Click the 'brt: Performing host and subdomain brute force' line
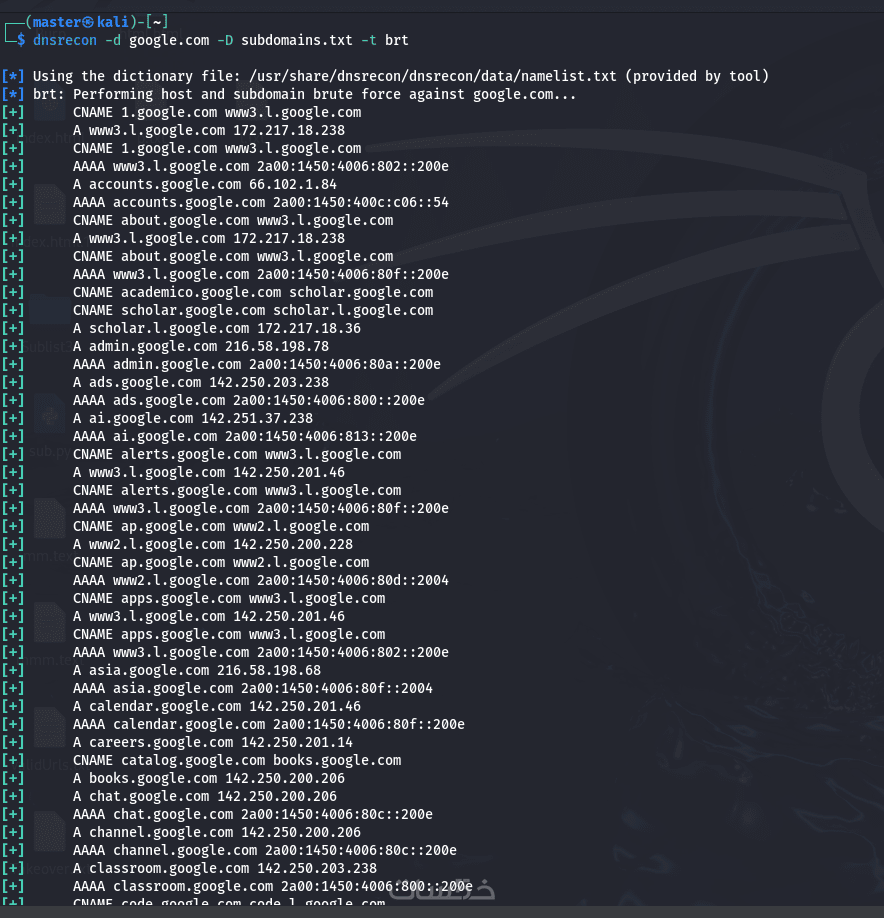Screen dimensions: 884x918 pyautogui.click(x=304, y=94)
